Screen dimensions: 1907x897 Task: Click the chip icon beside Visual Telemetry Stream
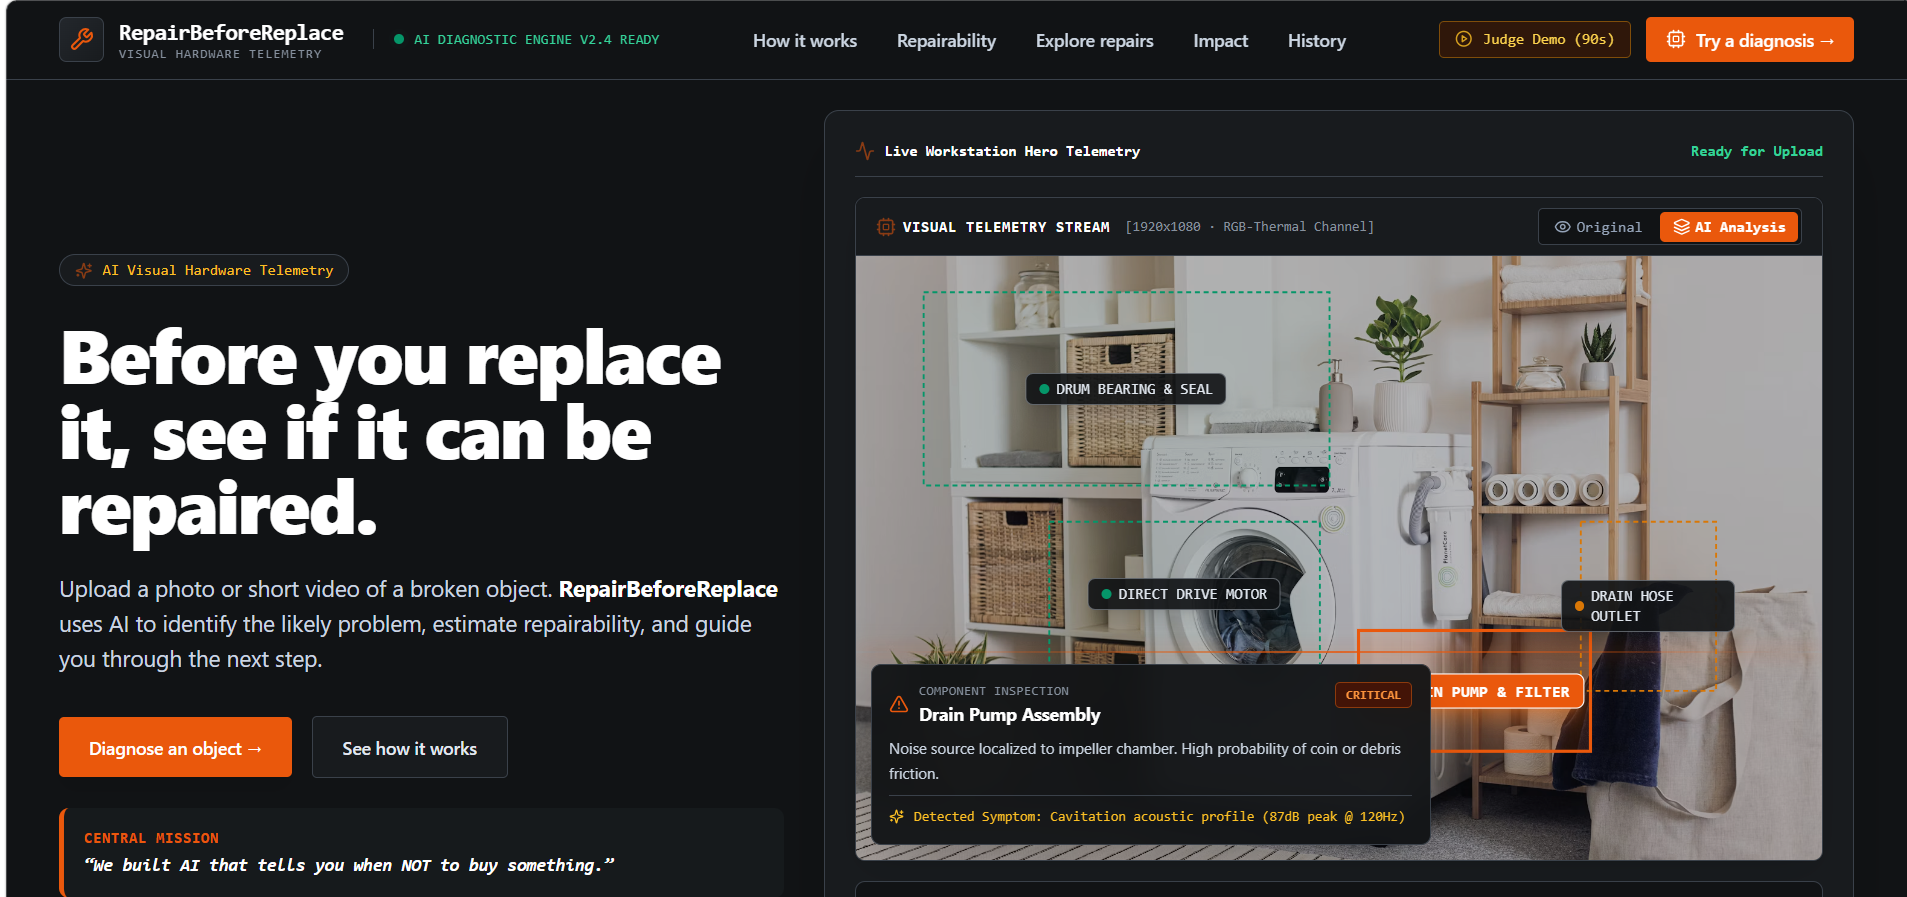coord(885,227)
